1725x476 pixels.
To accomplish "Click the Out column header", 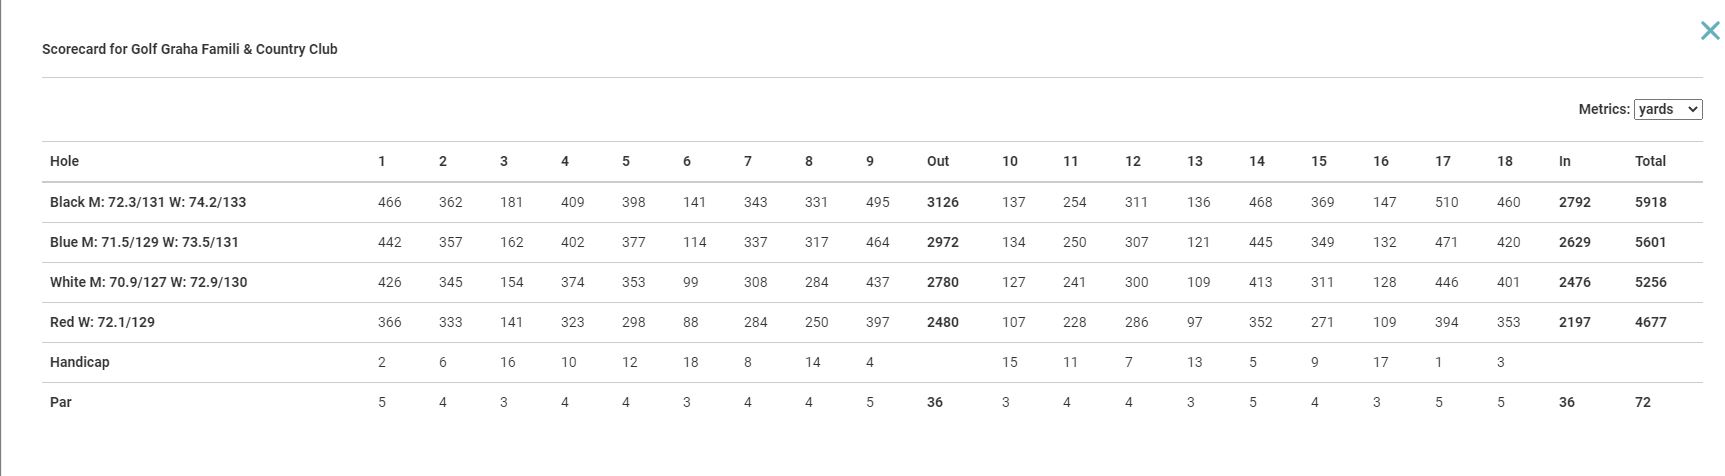I will [x=938, y=161].
